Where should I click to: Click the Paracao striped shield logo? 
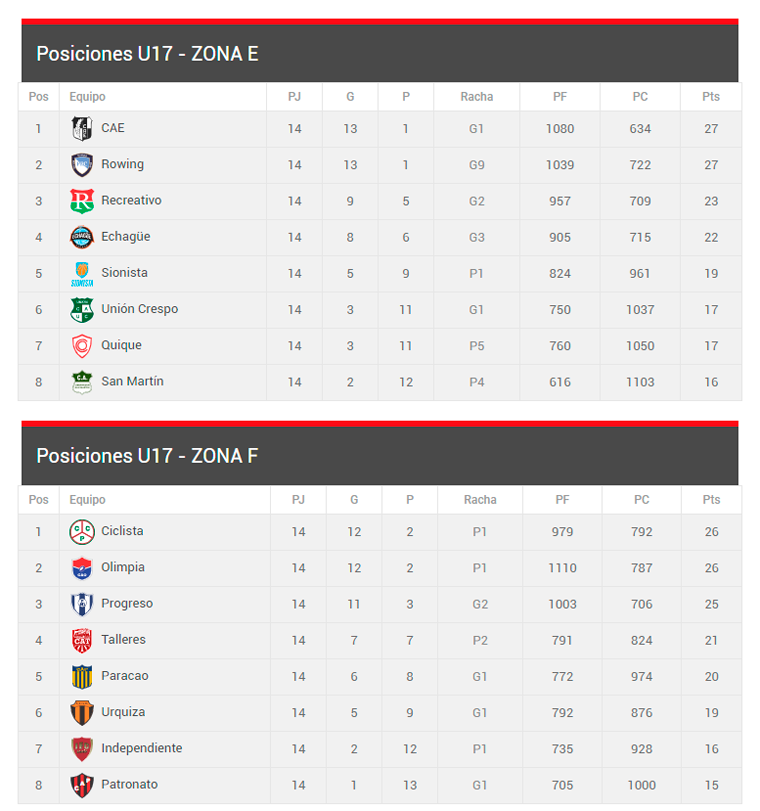[81, 676]
